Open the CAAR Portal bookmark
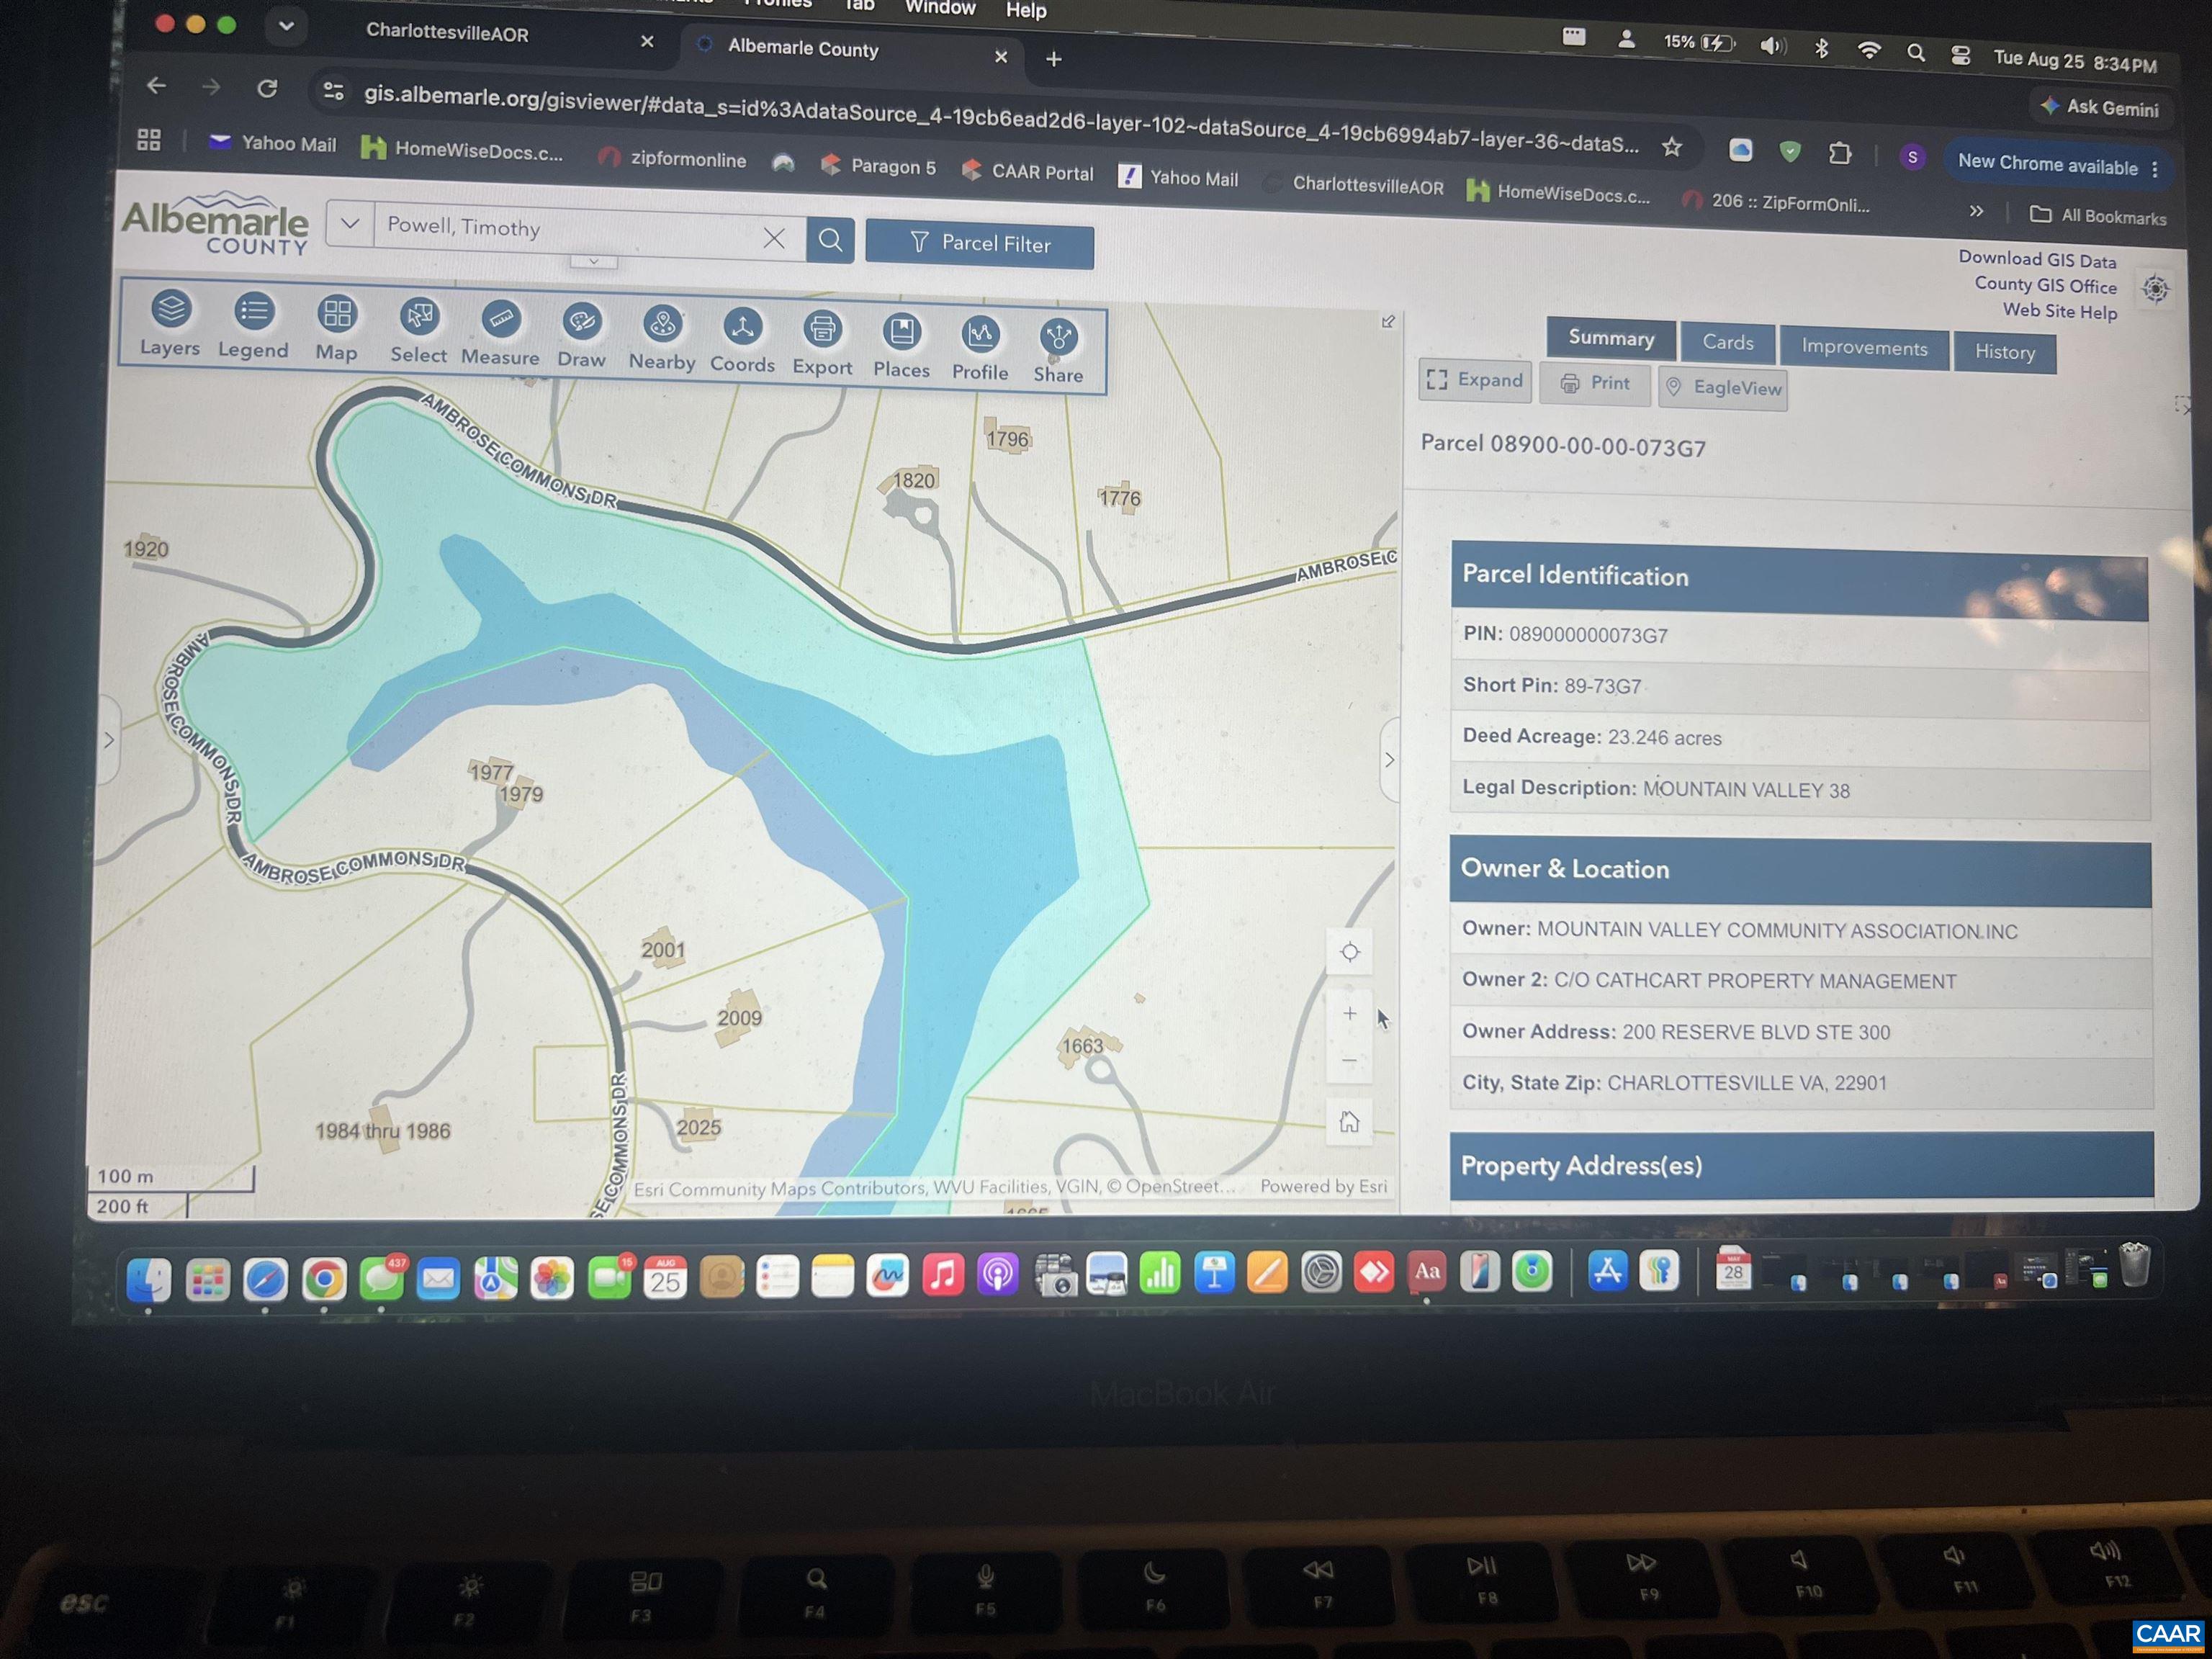This screenshot has height=1659, width=2212. click(1028, 171)
